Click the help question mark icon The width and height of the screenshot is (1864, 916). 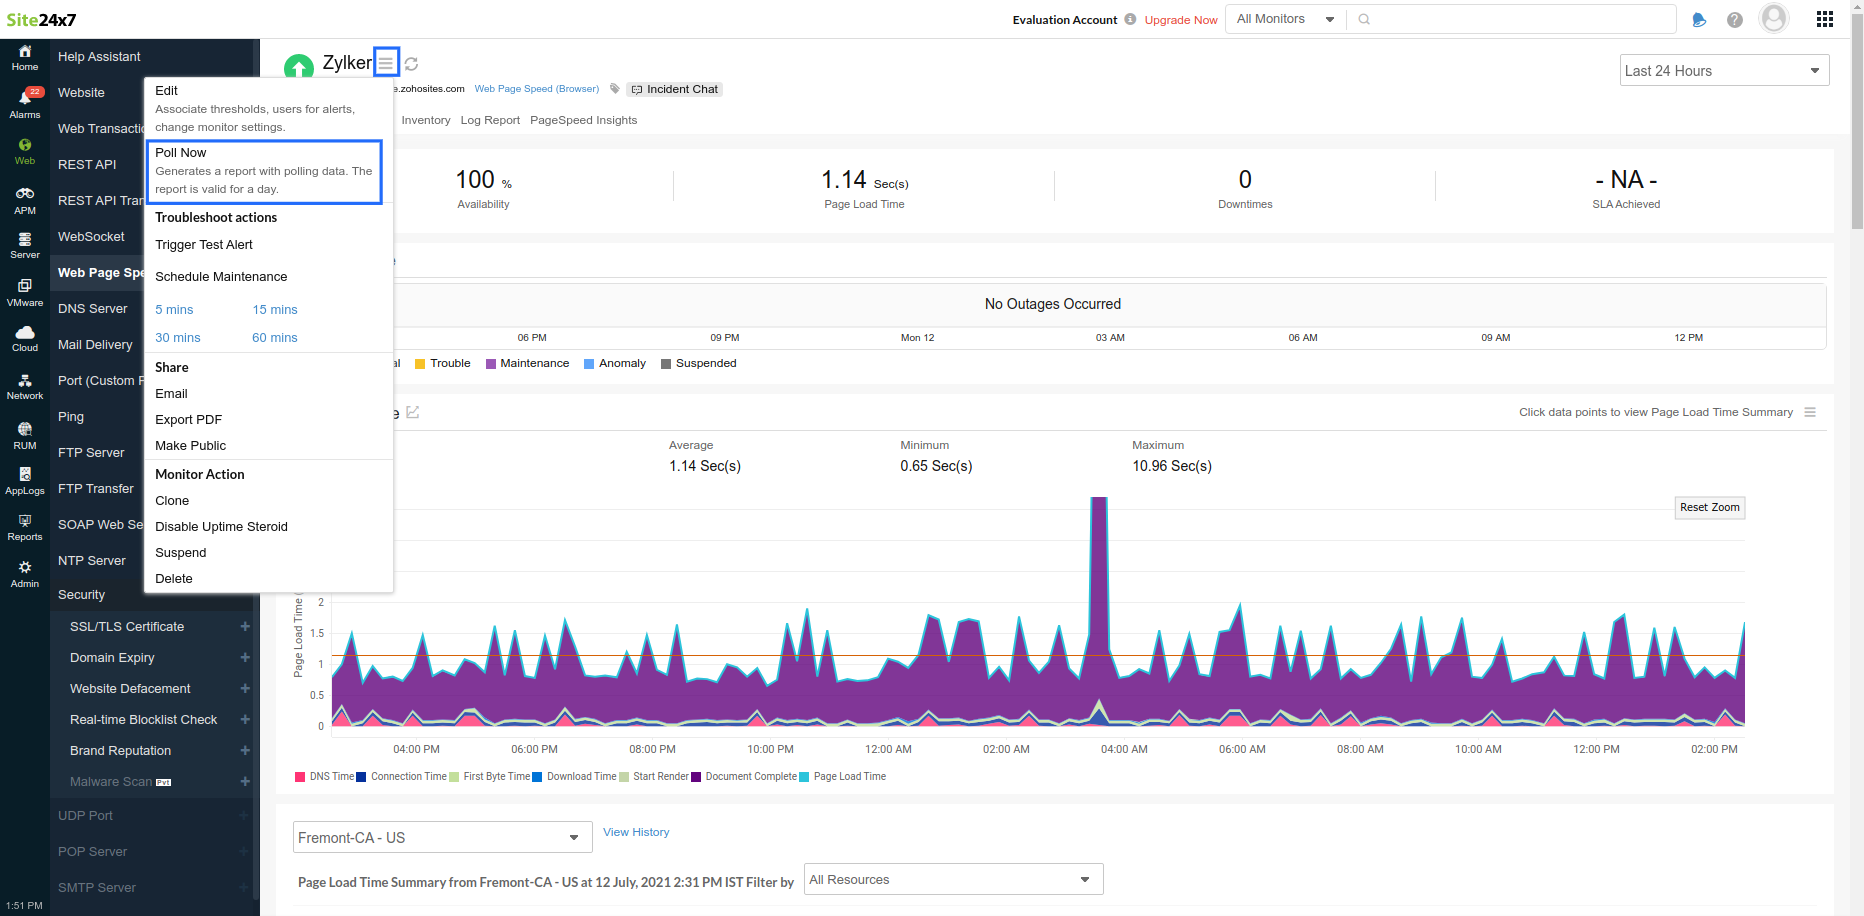click(x=1735, y=20)
